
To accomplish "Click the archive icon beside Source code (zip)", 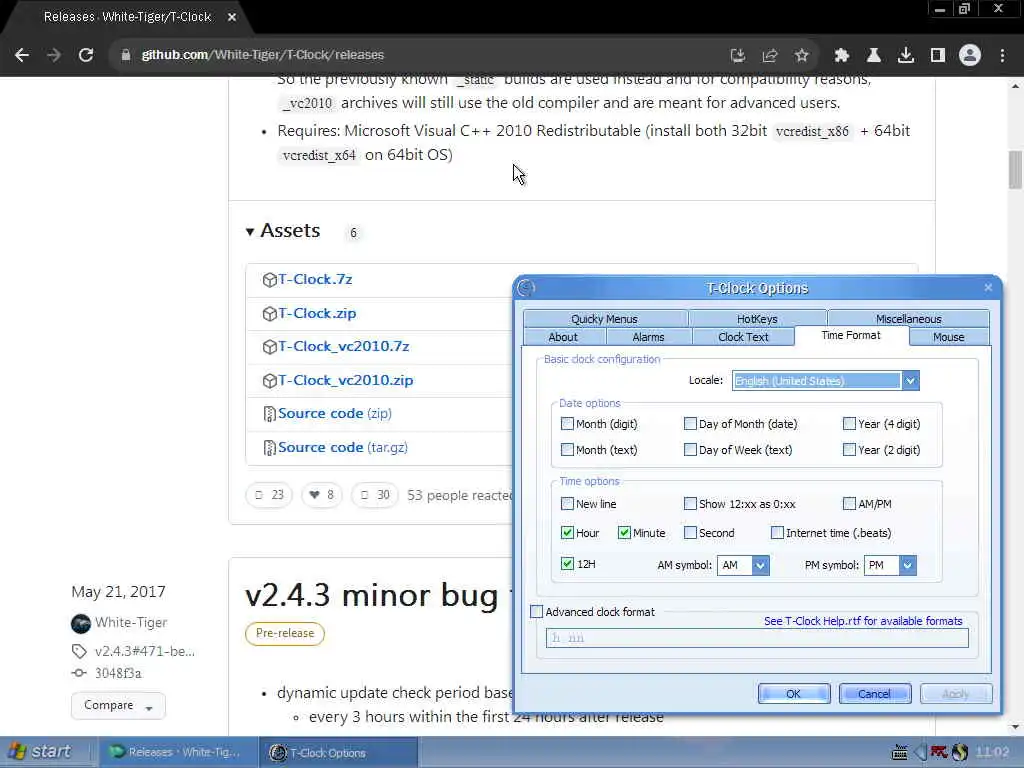I will pos(269,414).
